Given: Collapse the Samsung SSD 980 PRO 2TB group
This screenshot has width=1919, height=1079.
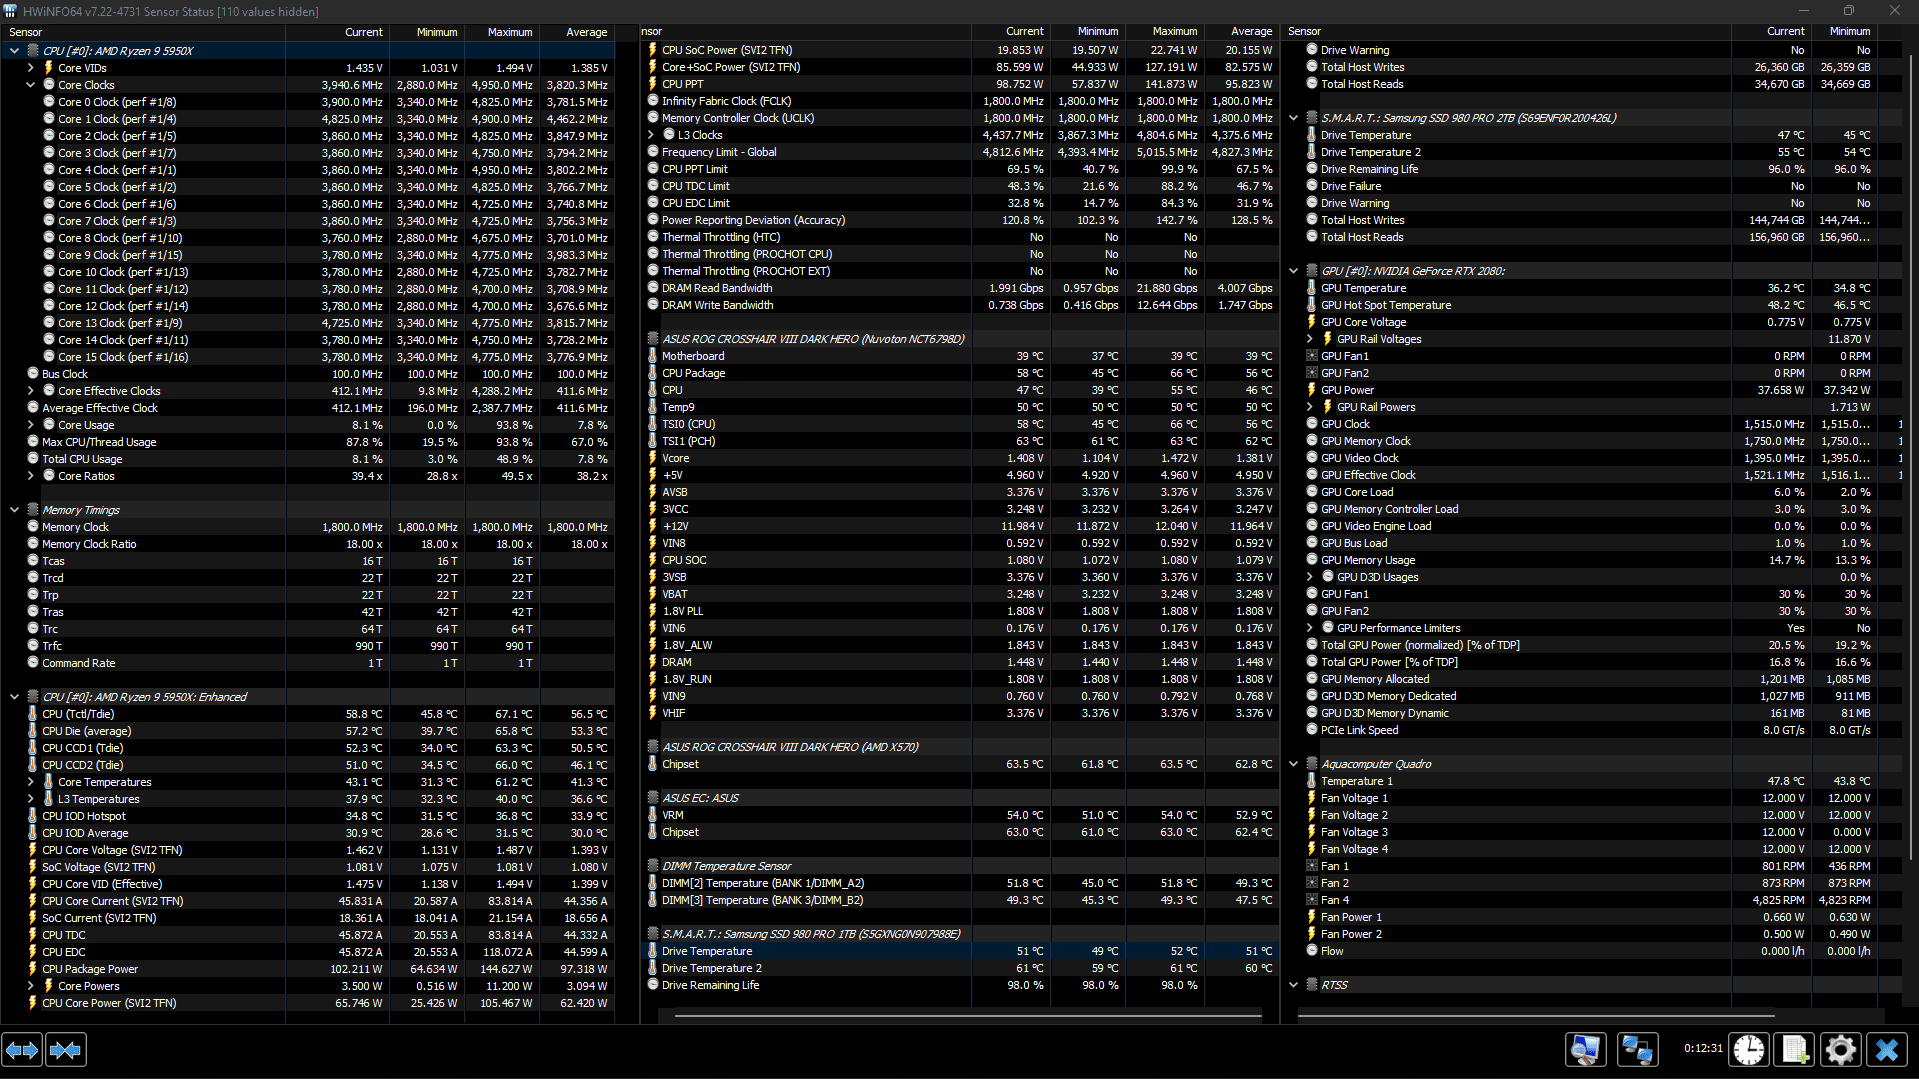Looking at the screenshot, I should pos(1293,118).
